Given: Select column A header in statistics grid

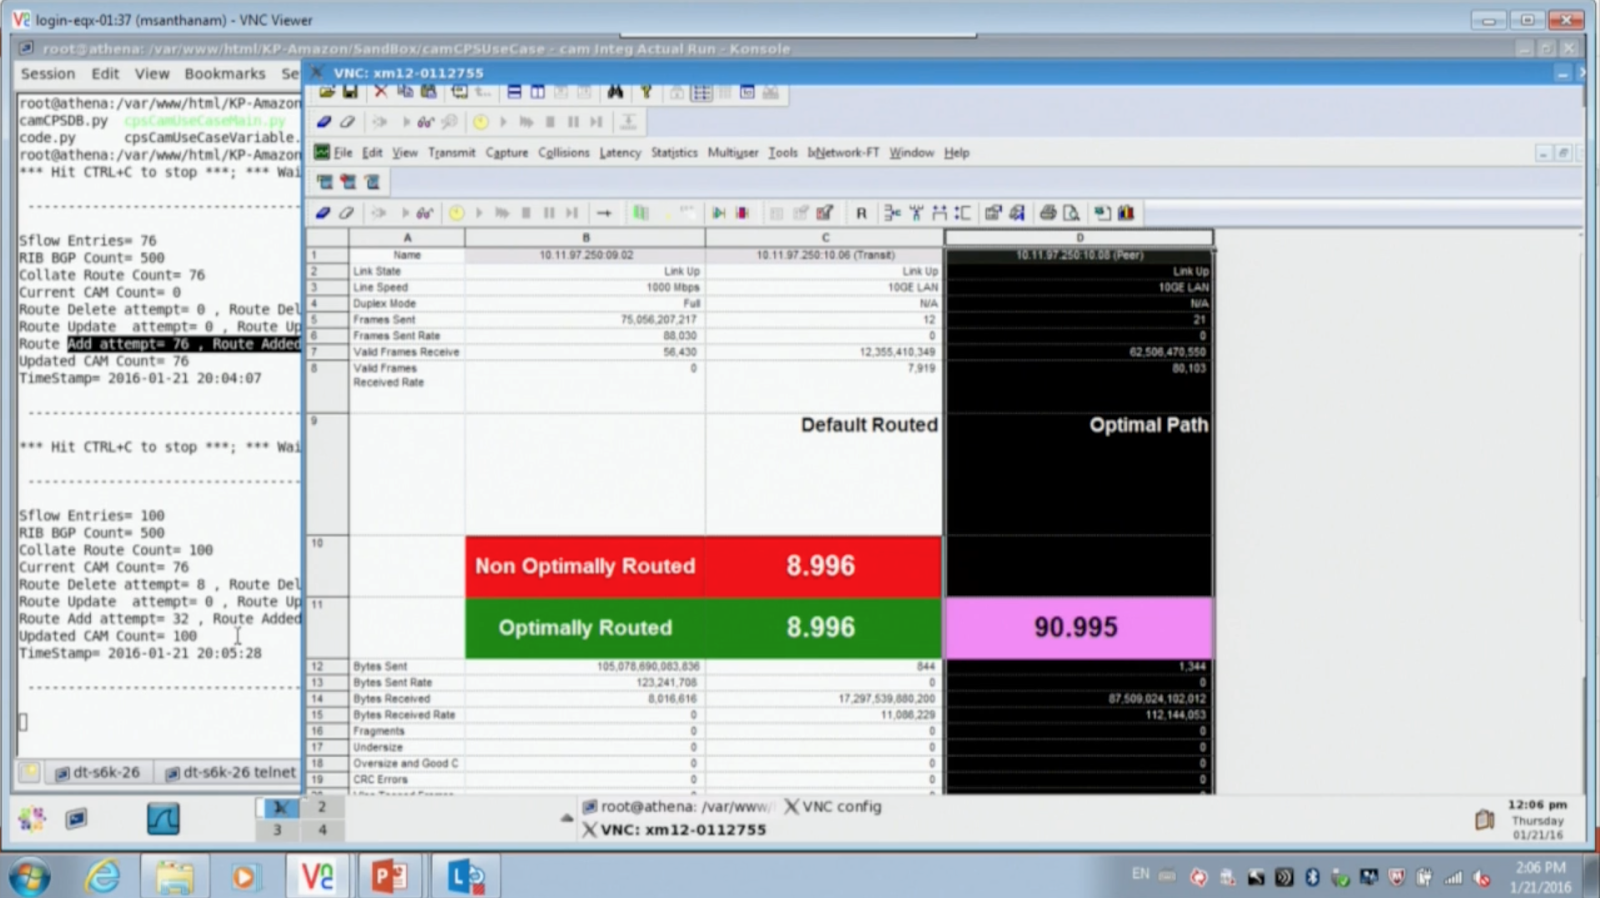Looking at the screenshot, I should tap(407, 238).
